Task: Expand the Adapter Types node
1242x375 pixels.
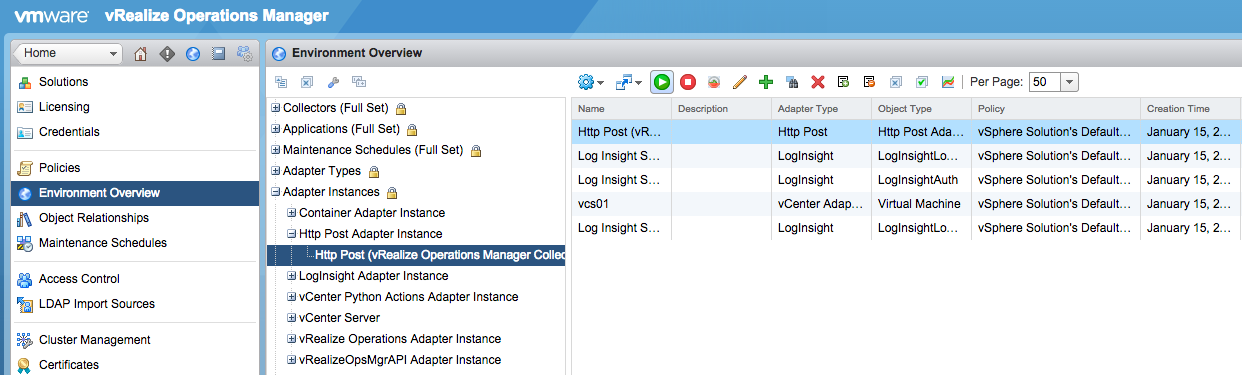Action: (276, 171)
